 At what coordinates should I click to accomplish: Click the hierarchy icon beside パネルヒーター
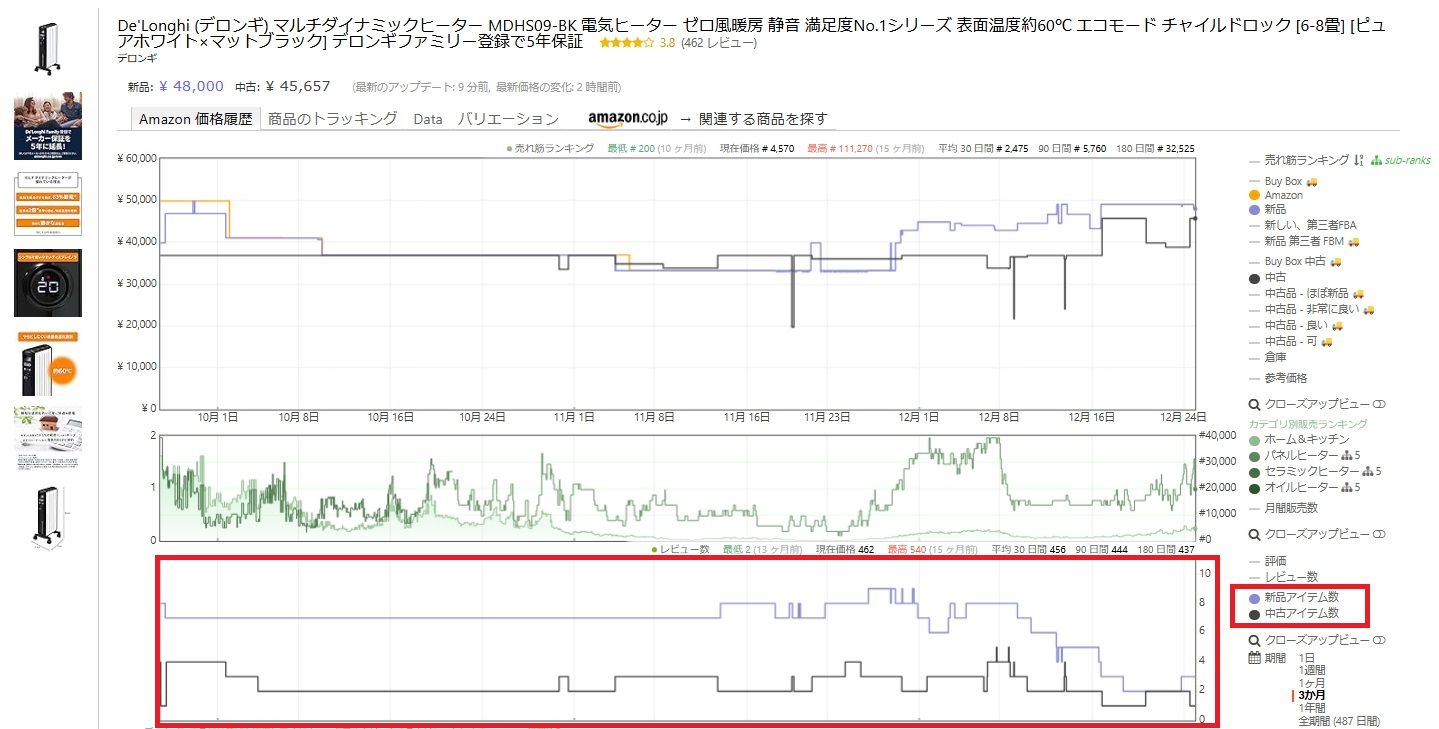point(1345,455)
